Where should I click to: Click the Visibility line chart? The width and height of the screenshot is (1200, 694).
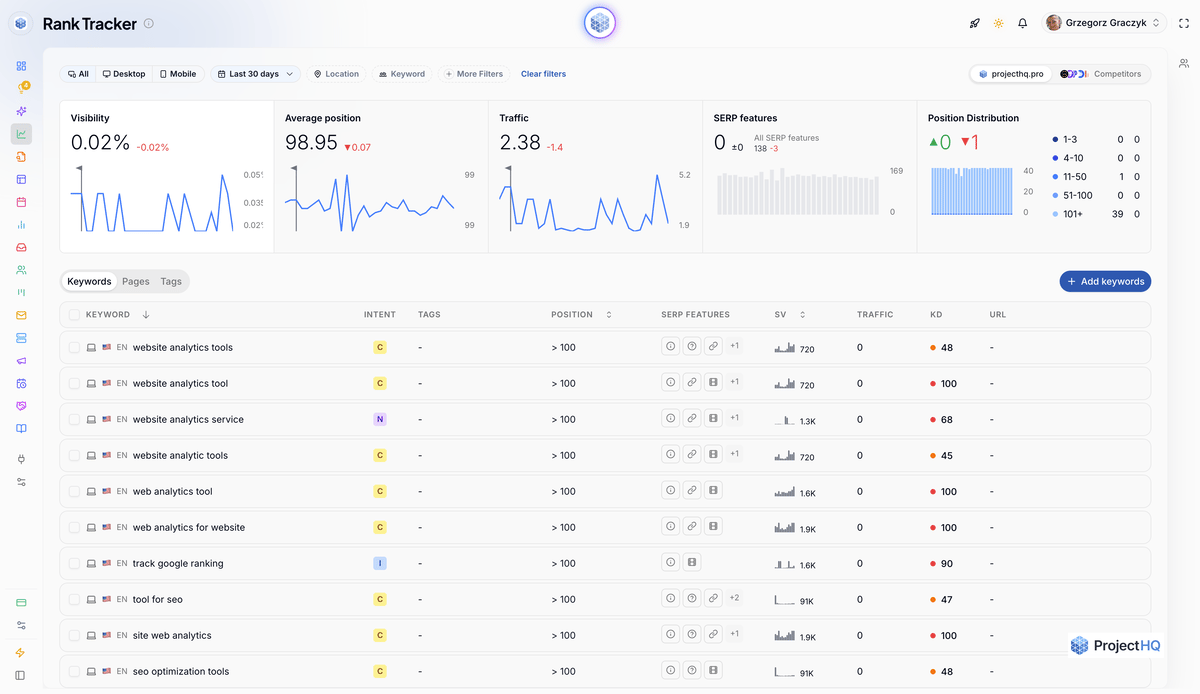(152, 200)
